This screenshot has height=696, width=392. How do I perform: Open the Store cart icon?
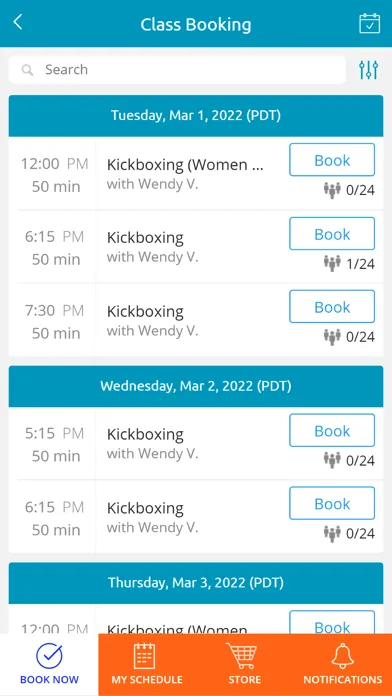(x=242, y=656)
